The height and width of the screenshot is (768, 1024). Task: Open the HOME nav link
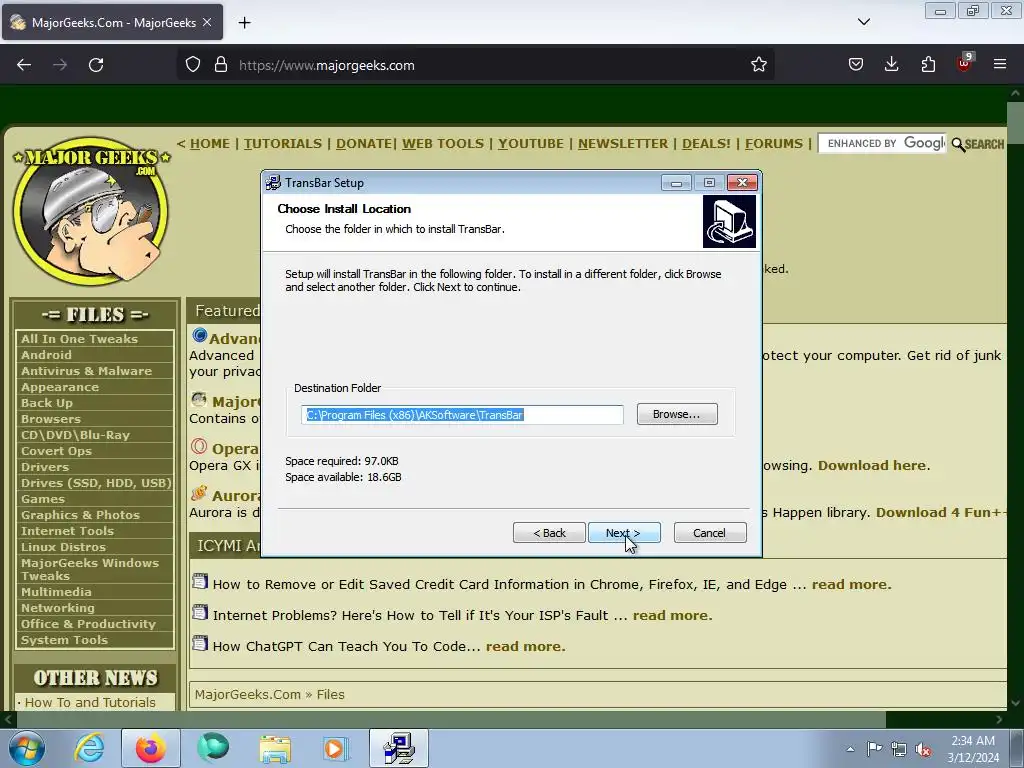(x=210, y=144)
